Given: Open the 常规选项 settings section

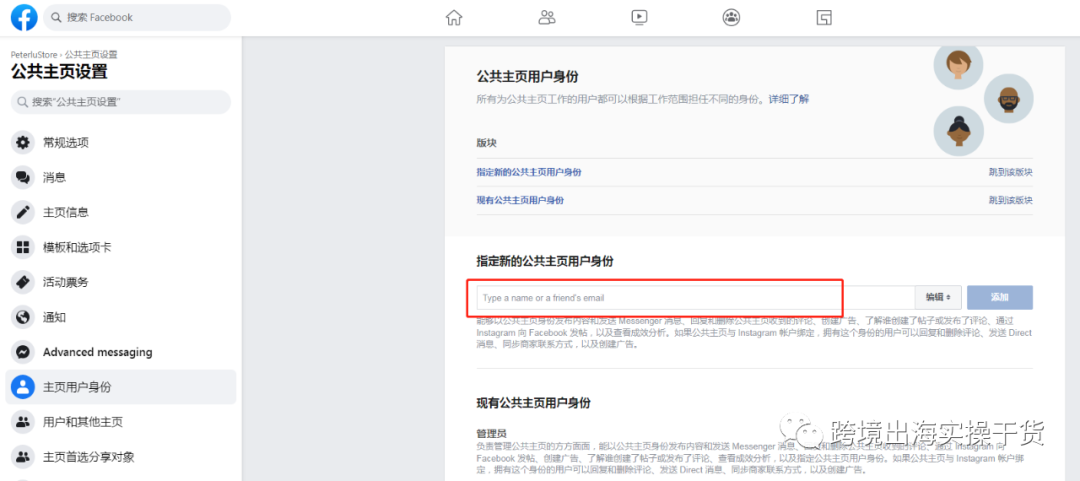Looking at the screenshot, I should 121,143.
